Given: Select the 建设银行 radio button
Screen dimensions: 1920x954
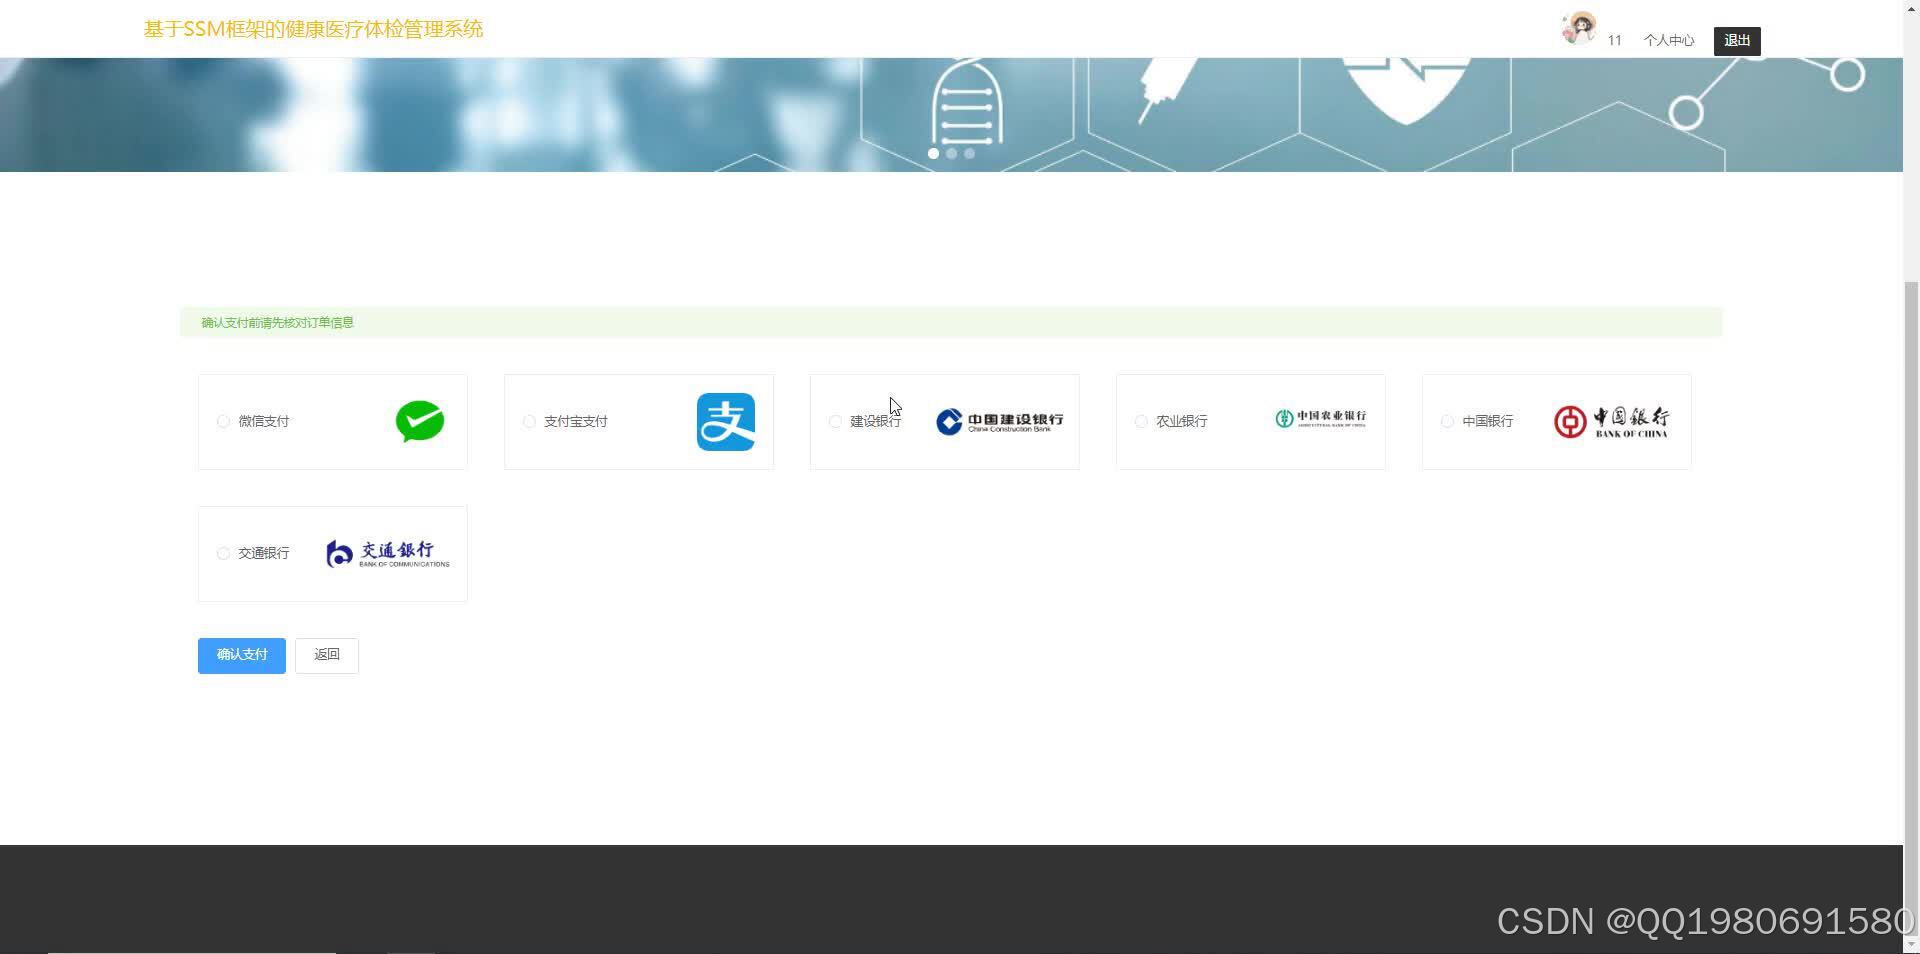Looking at the screenshot, I should tap(835, 422).
